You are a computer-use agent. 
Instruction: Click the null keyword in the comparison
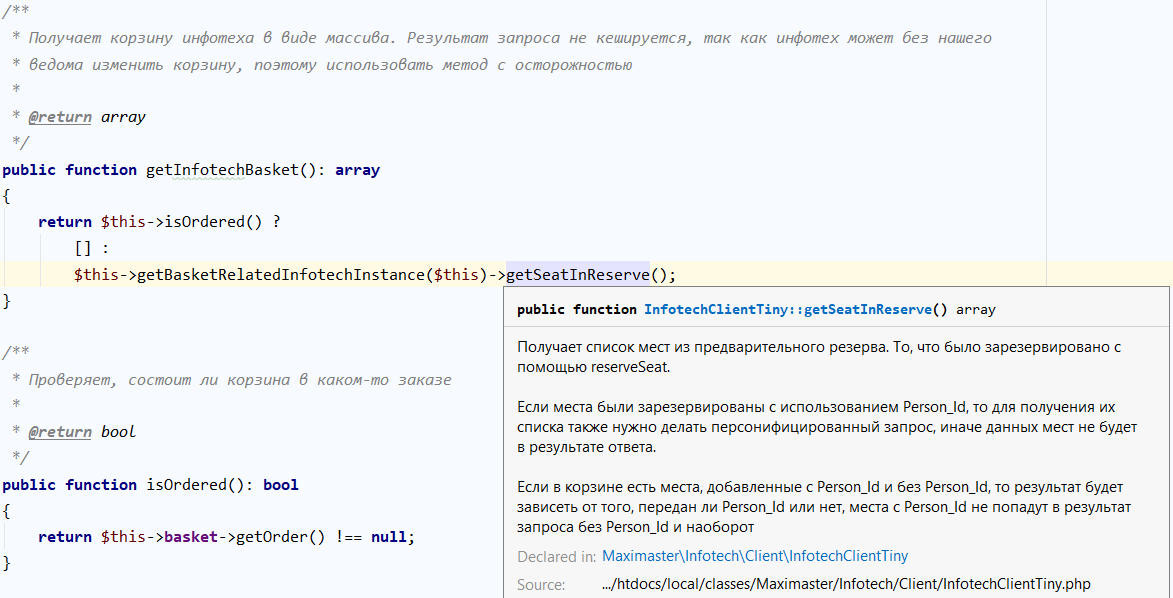click(x=389, y=537)
